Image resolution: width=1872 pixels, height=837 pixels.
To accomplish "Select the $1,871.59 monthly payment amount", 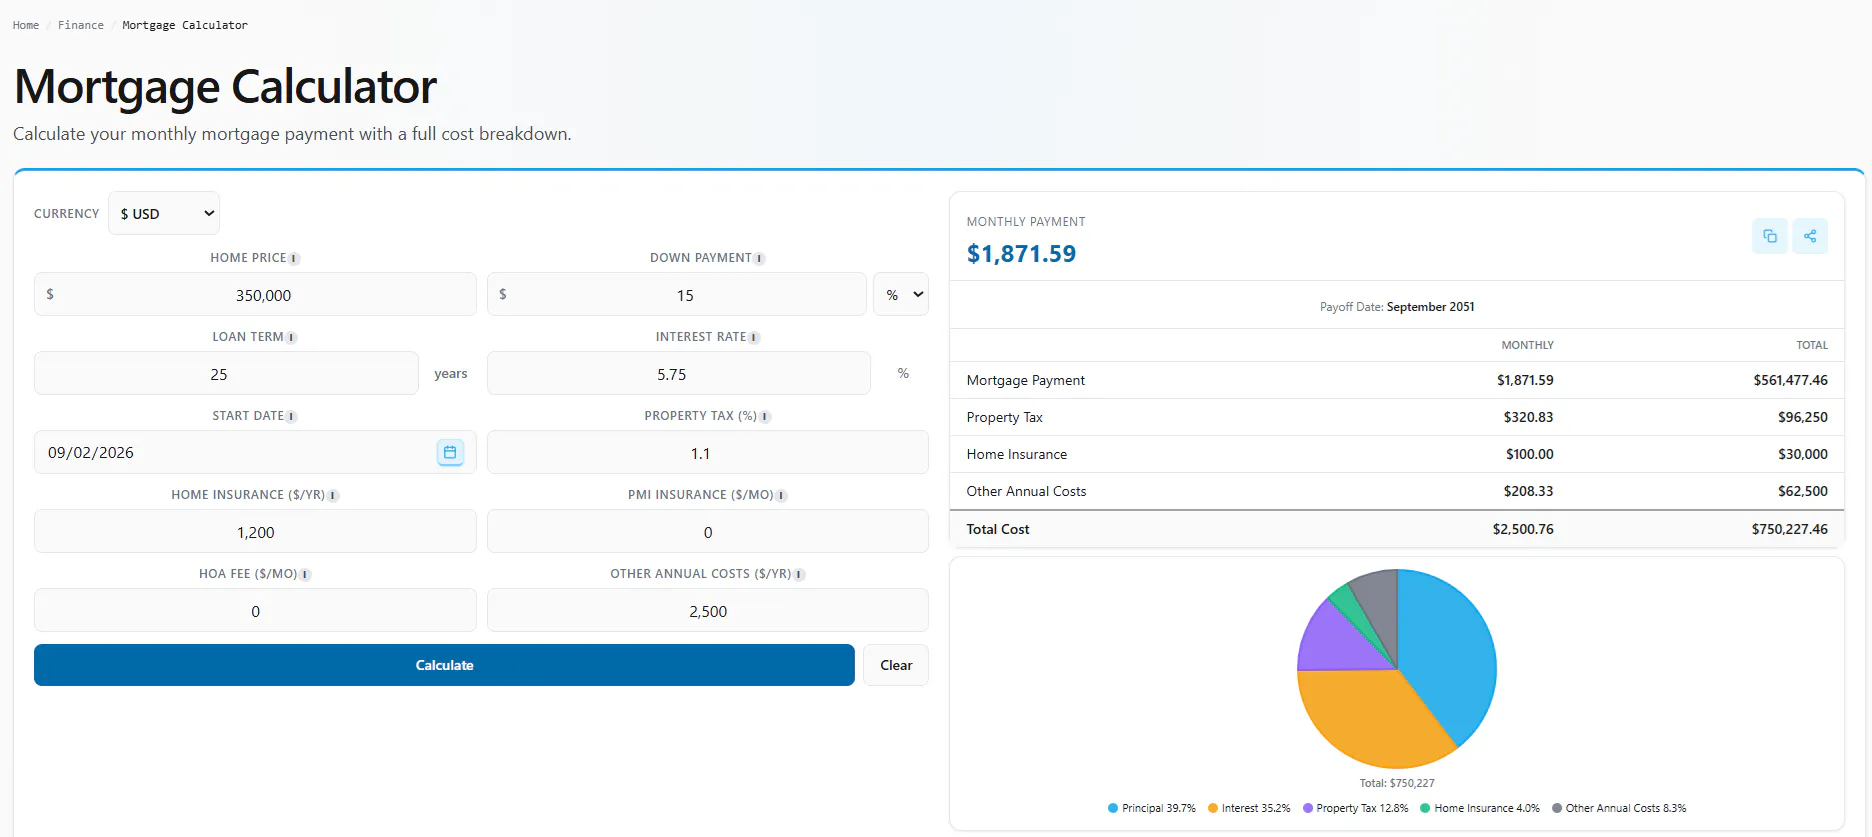I will [1021, 254].
